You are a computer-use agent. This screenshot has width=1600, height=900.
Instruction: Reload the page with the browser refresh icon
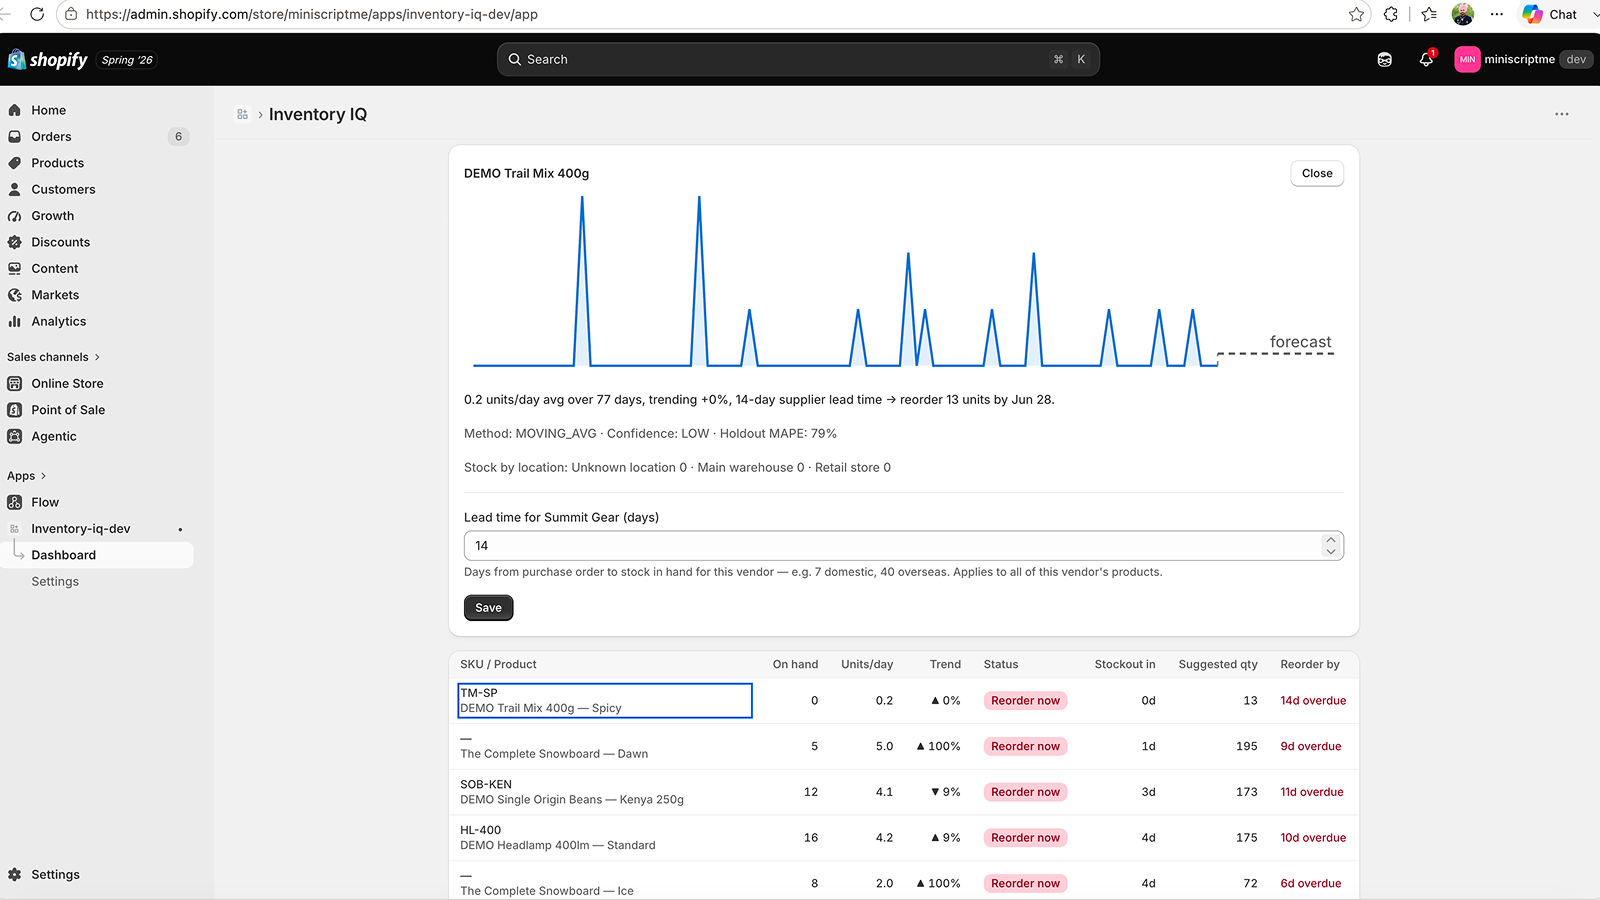[37, 14]
